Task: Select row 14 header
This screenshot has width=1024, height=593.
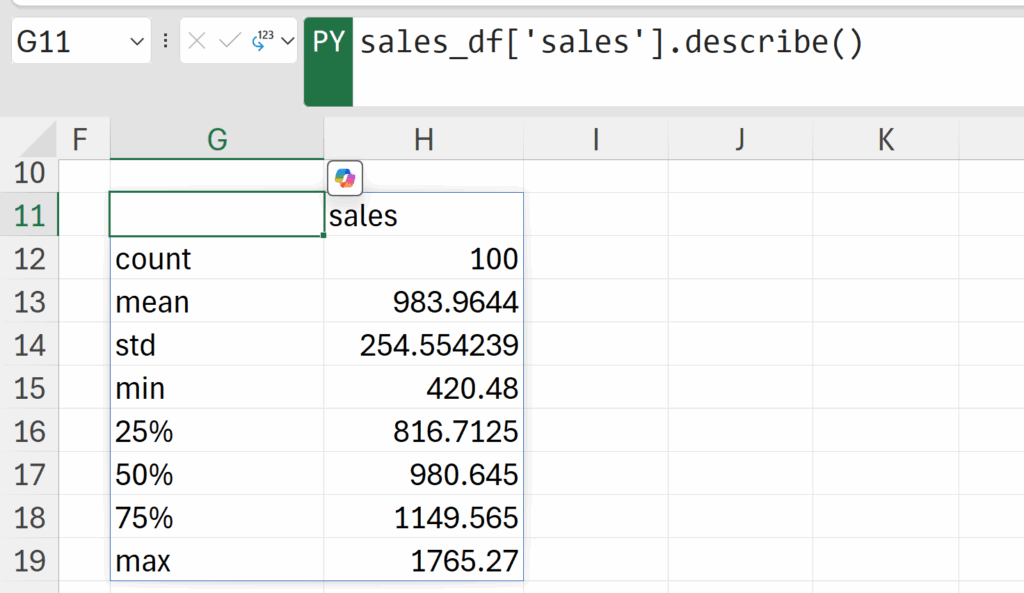Action: pyautogui.click(x=30, y=345)
